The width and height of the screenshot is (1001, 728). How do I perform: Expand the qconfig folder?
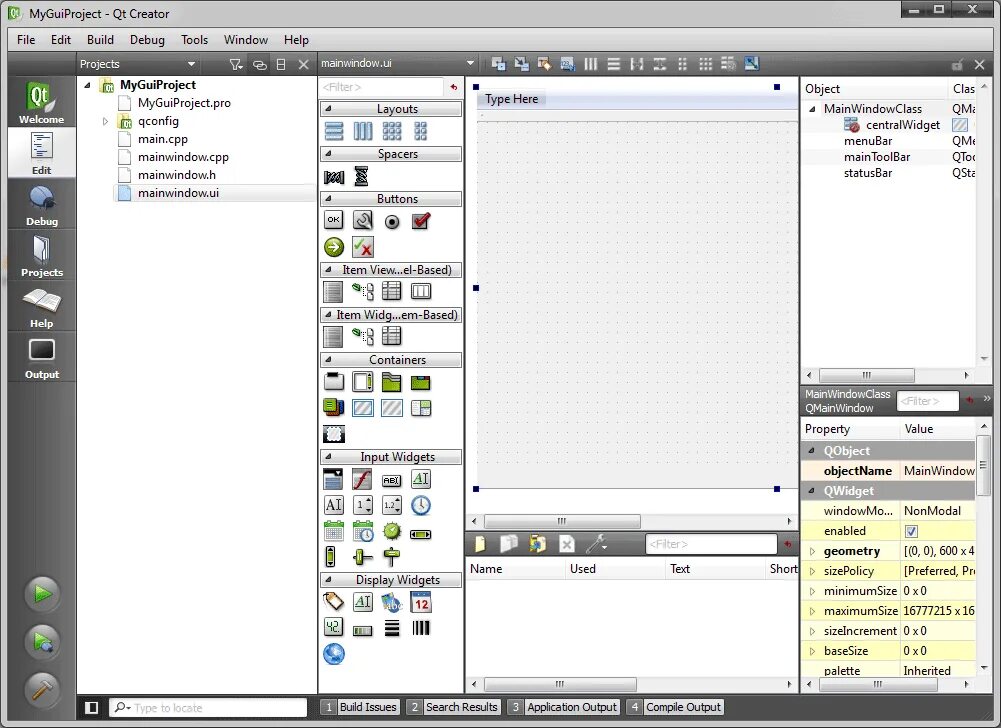point(105,121)
